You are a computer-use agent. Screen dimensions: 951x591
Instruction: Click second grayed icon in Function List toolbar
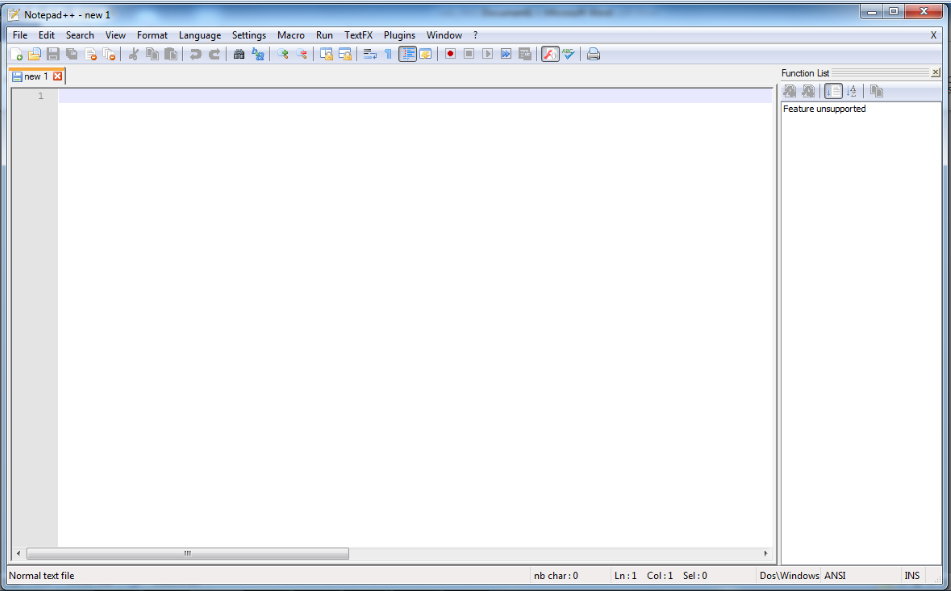pos(808,91)
